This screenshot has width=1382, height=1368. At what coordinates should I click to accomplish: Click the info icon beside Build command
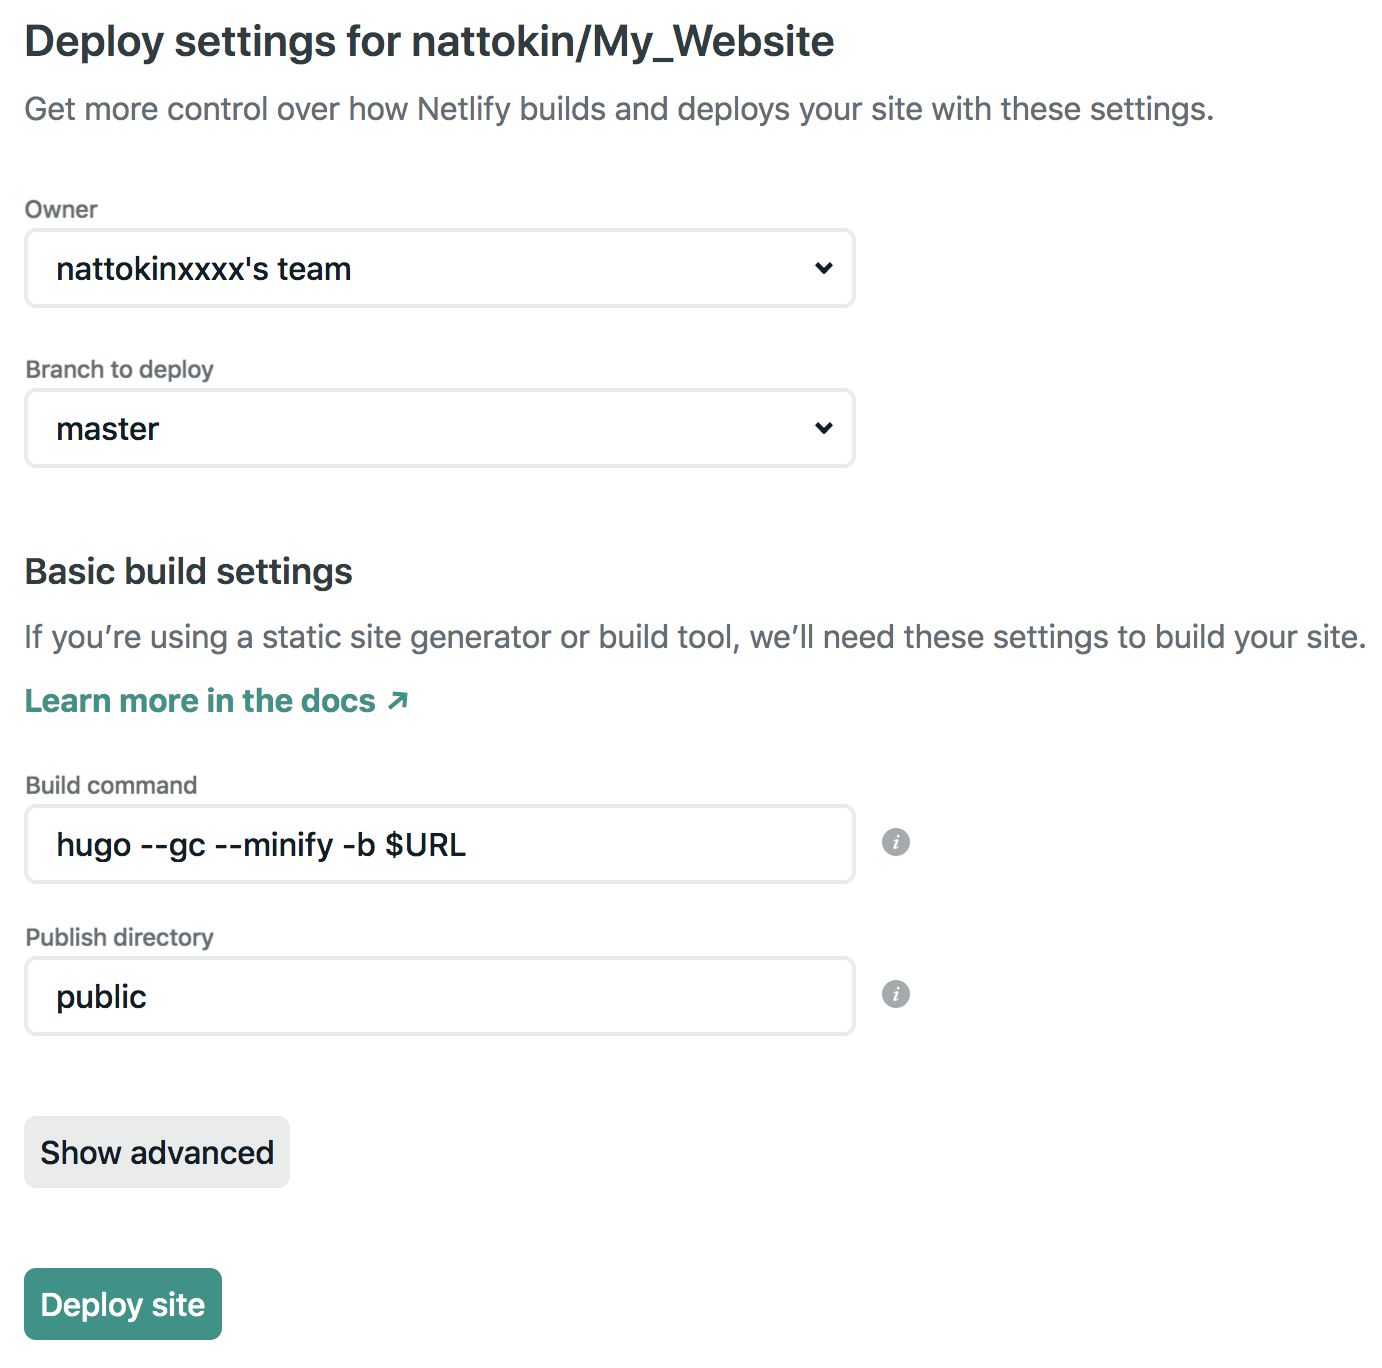point(895,842)
